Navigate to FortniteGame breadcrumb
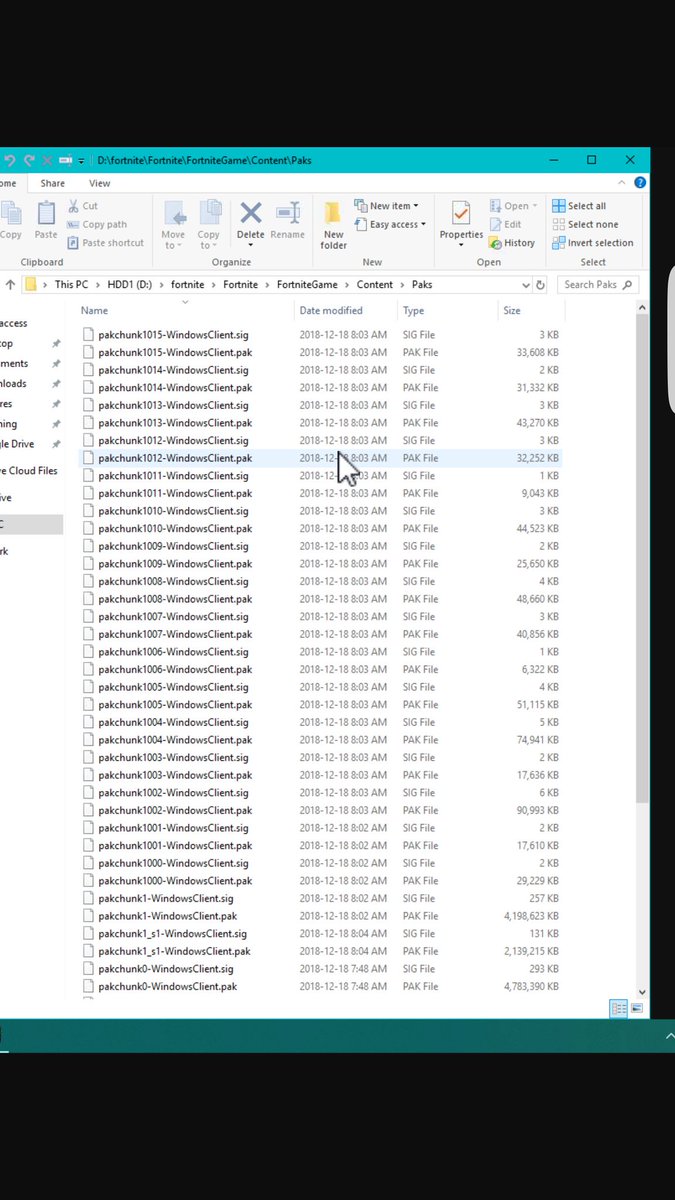The width and height of the screenshot is (675, 1200). tap(307, 285)
